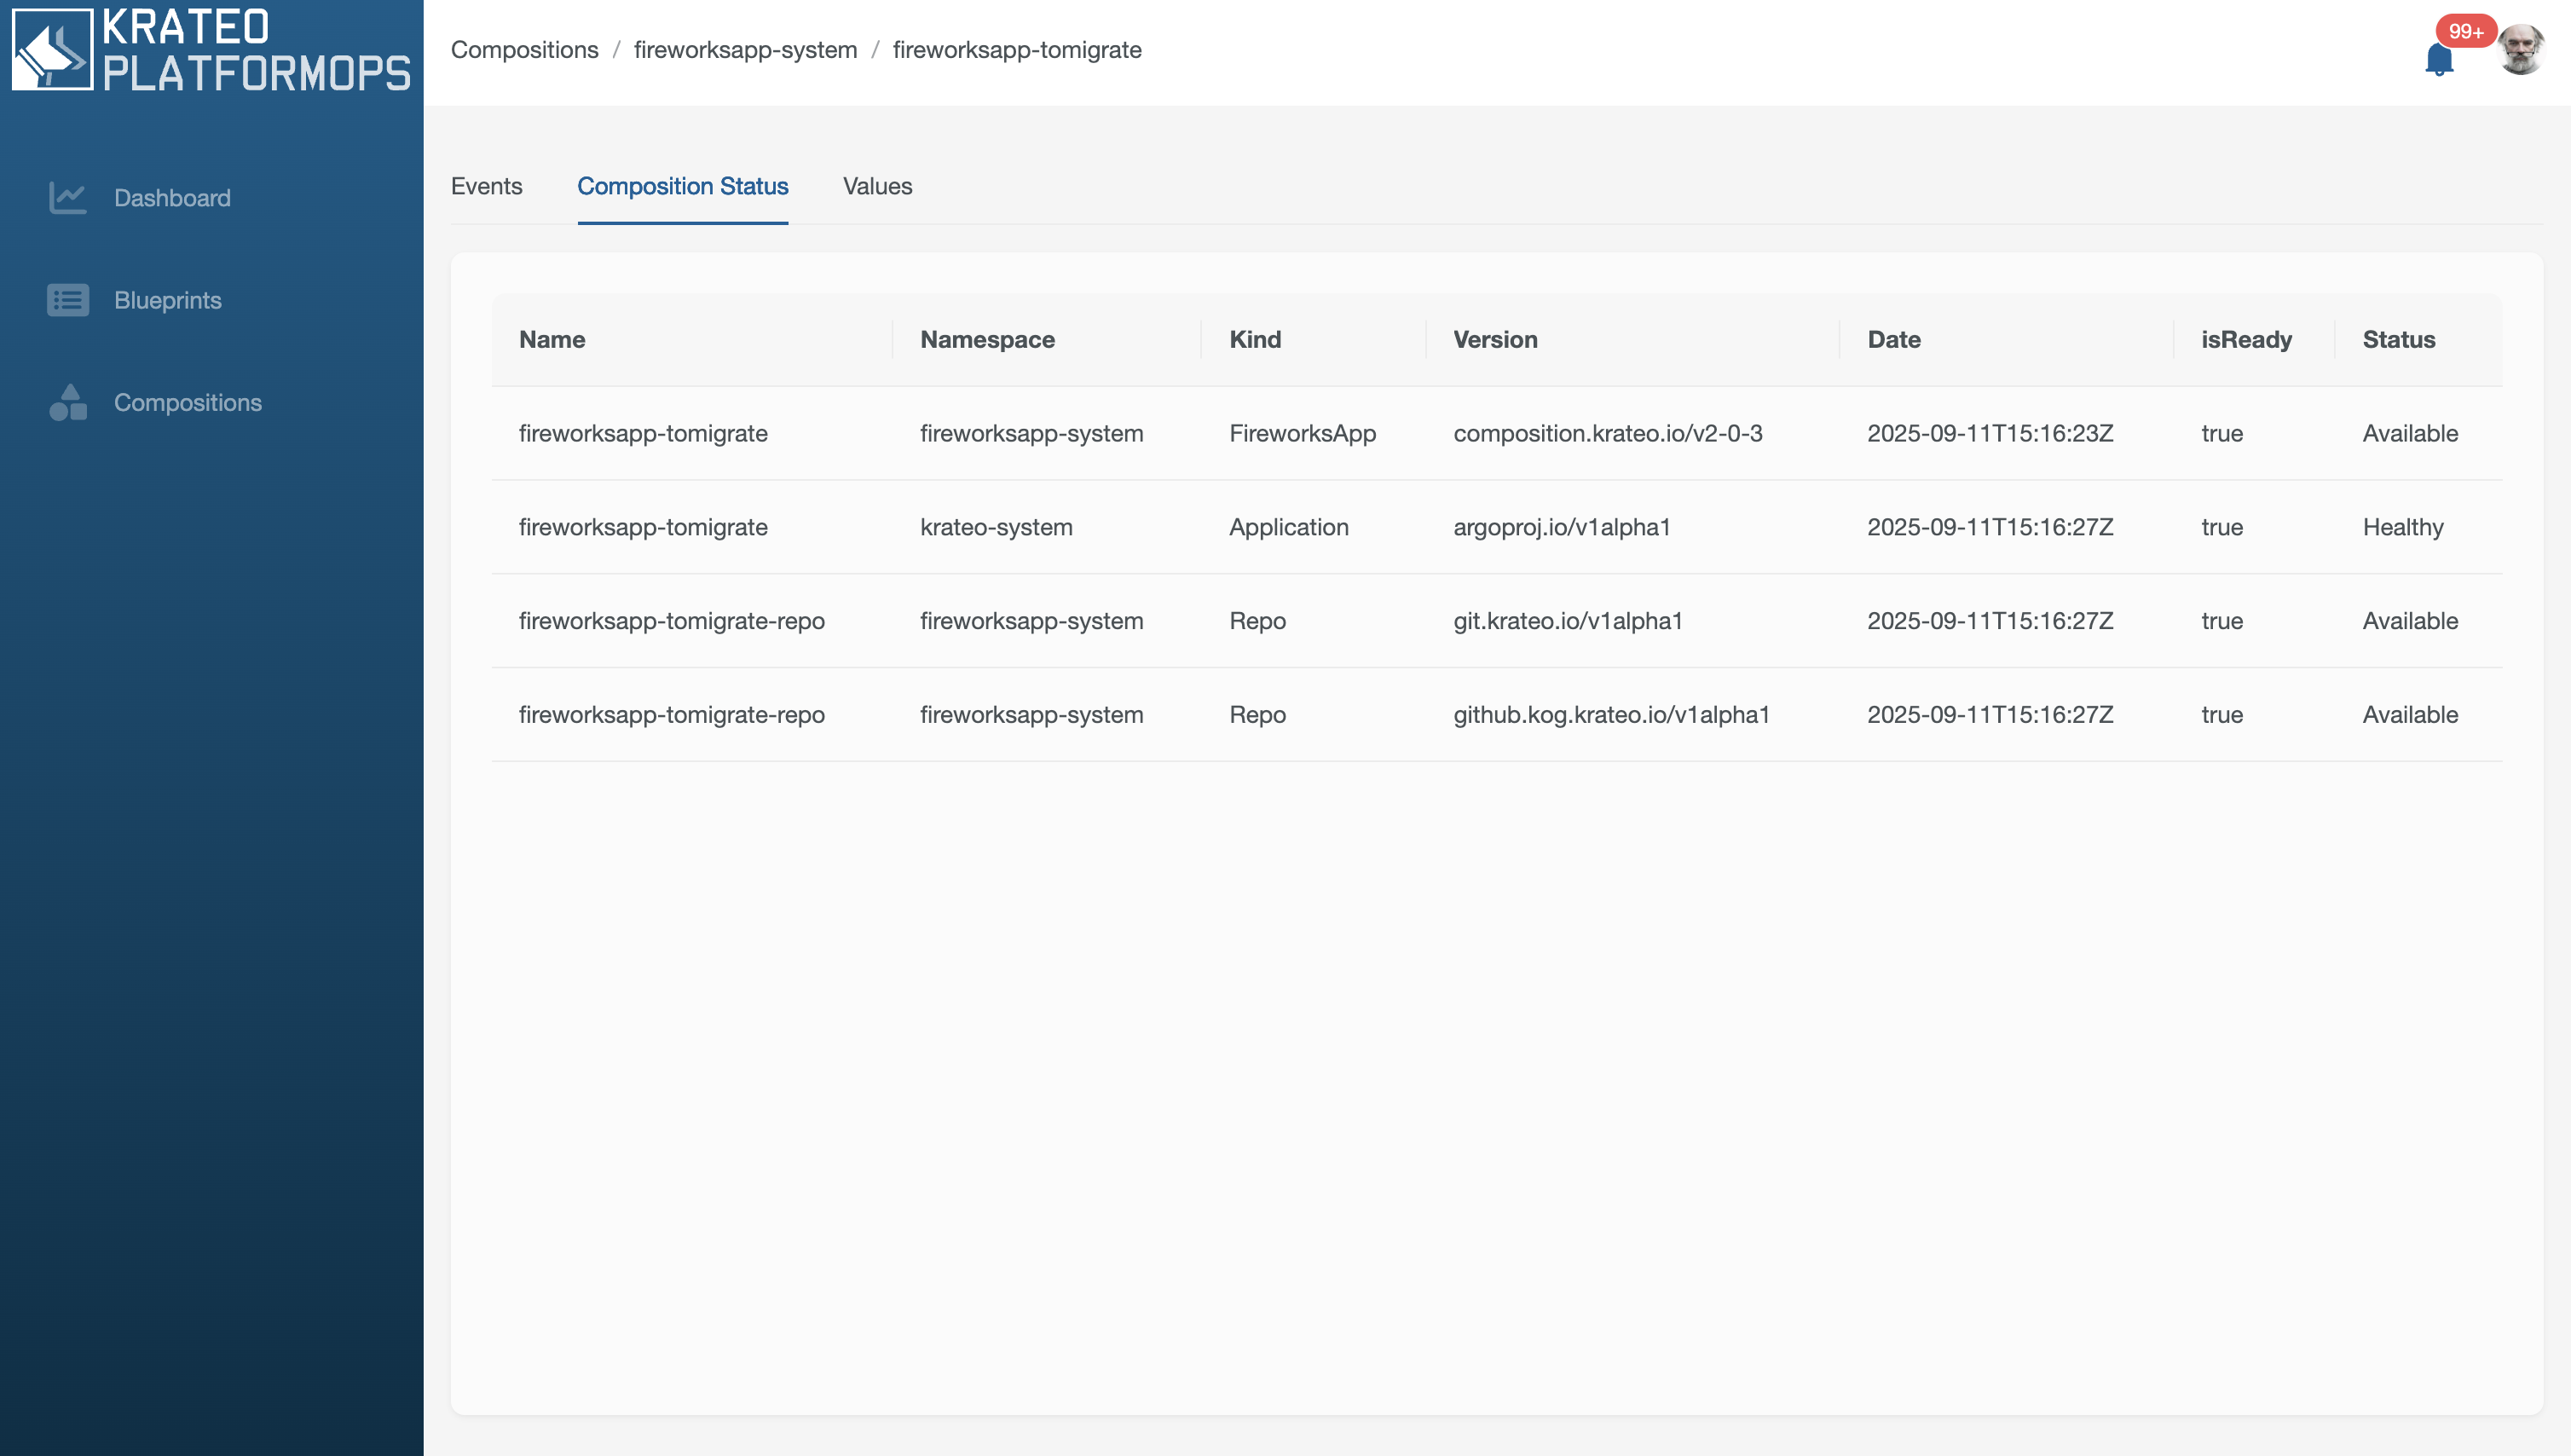2571x1456 pixels.
Task: Go to Compositions breadcrumb link
Action: pyautogui.click(x=524, y=50)
